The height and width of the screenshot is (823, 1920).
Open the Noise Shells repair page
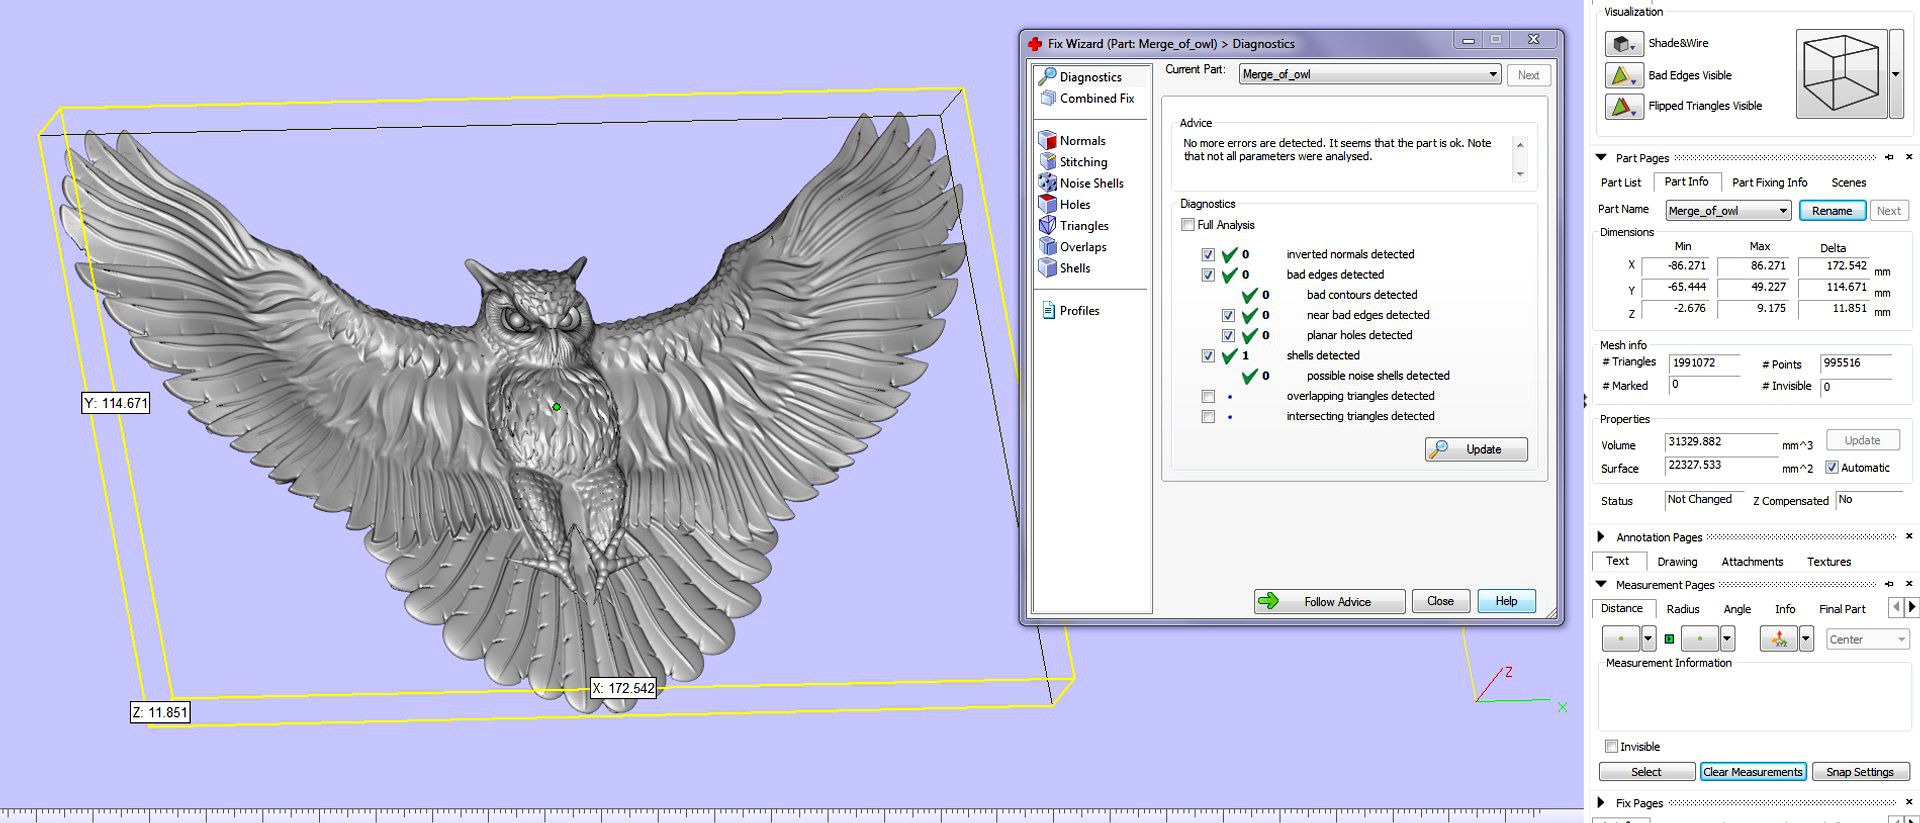pos(1081,183)
